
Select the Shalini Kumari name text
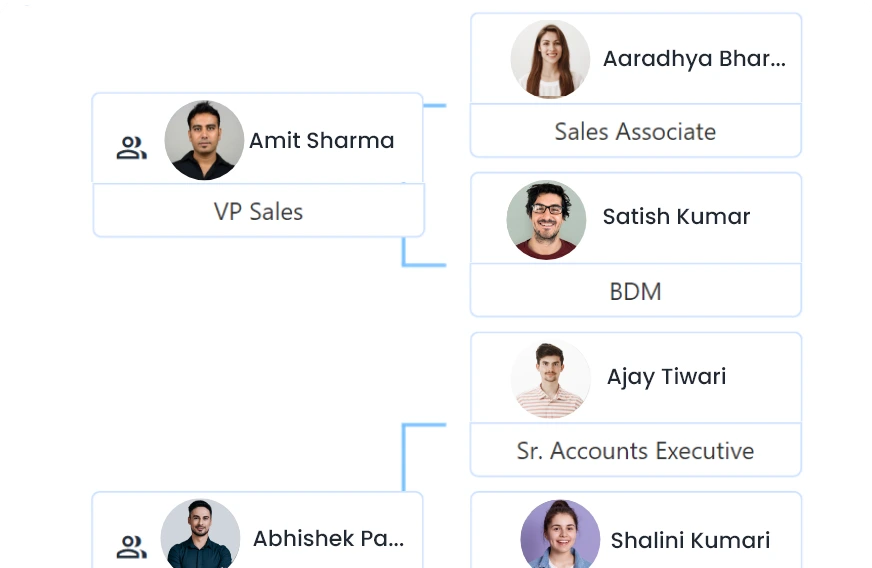[x=690, y=541]
